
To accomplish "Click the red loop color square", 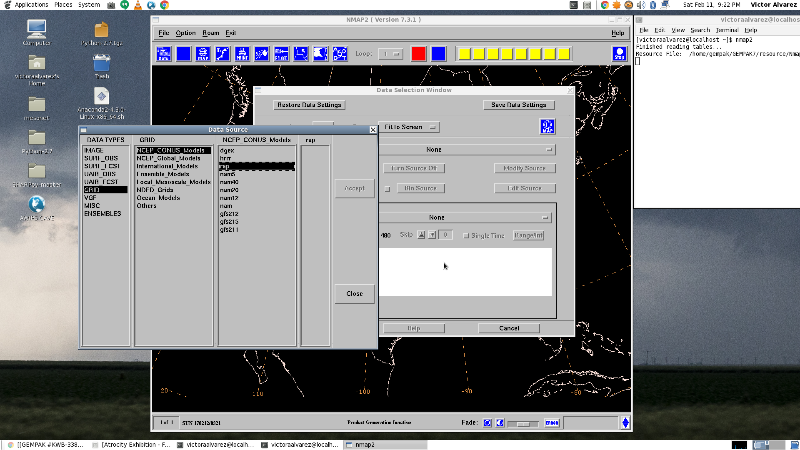I will (417, 53).
